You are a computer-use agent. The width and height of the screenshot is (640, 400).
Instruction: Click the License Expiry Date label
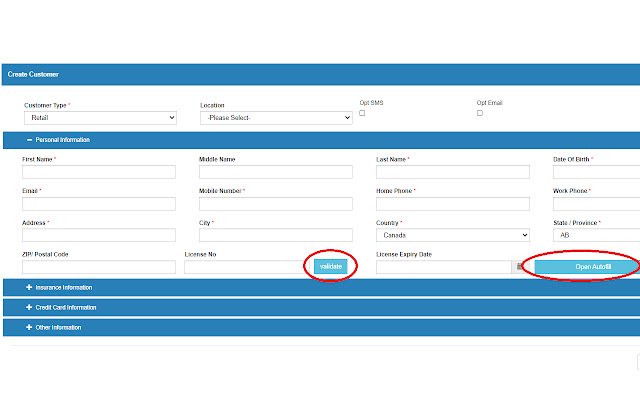[404, 254]
